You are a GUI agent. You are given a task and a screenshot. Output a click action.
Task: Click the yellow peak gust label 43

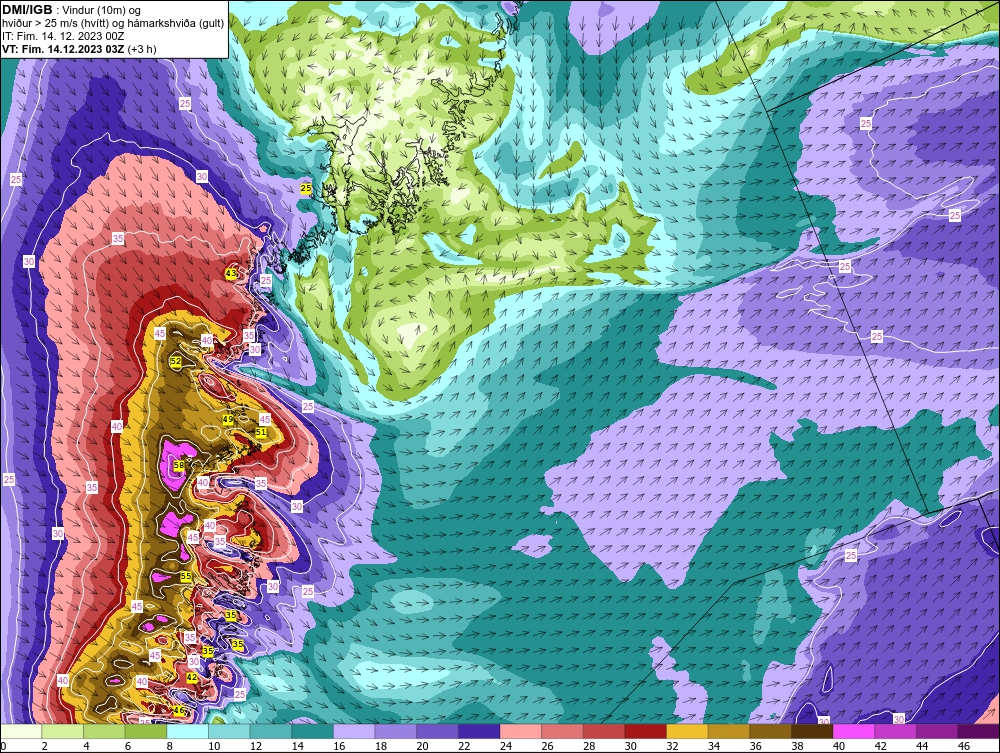click(x=231, y=273)
